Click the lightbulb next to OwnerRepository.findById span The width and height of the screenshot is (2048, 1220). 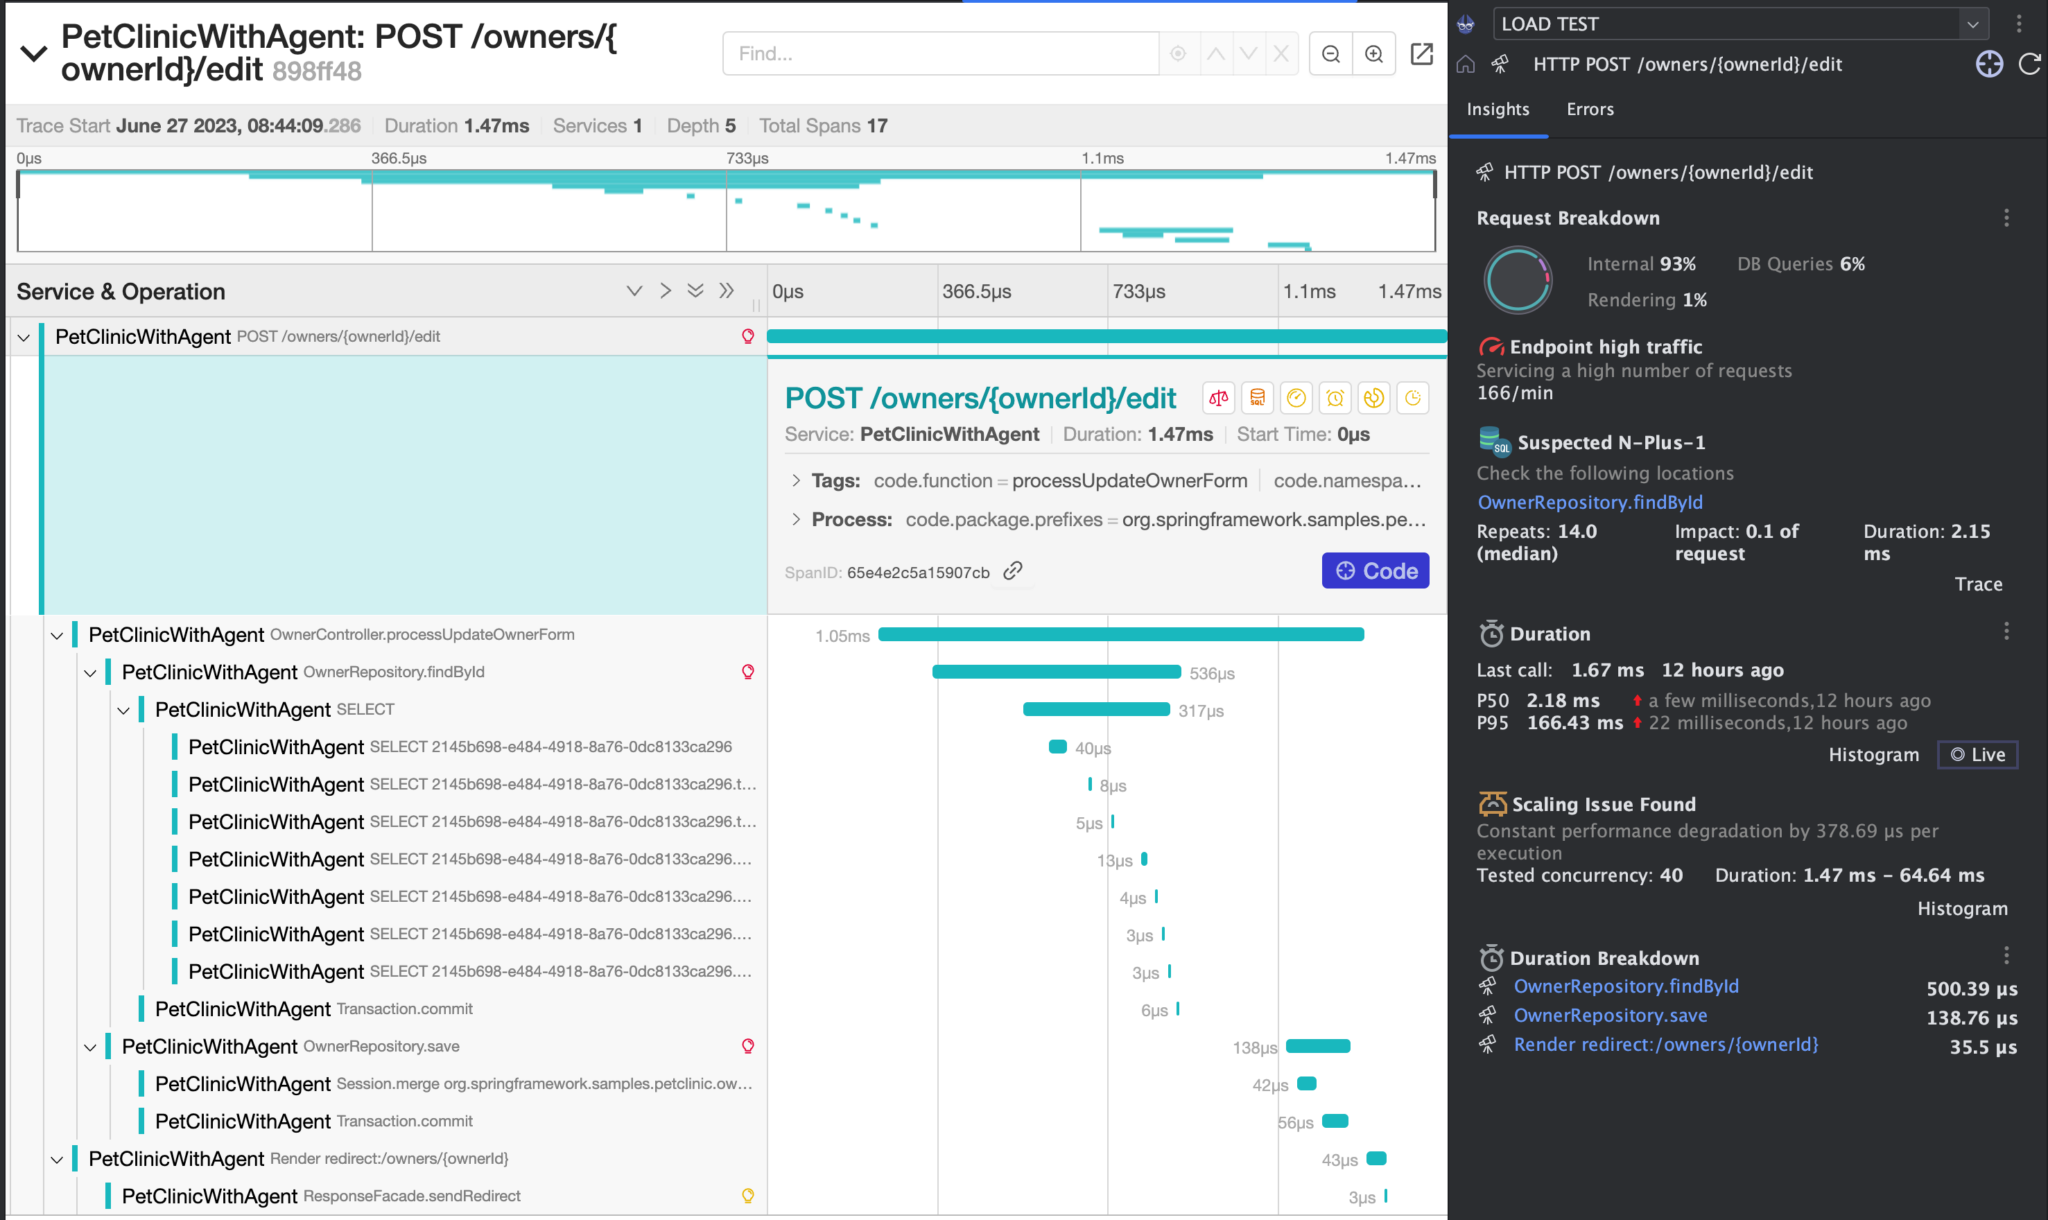748,671
